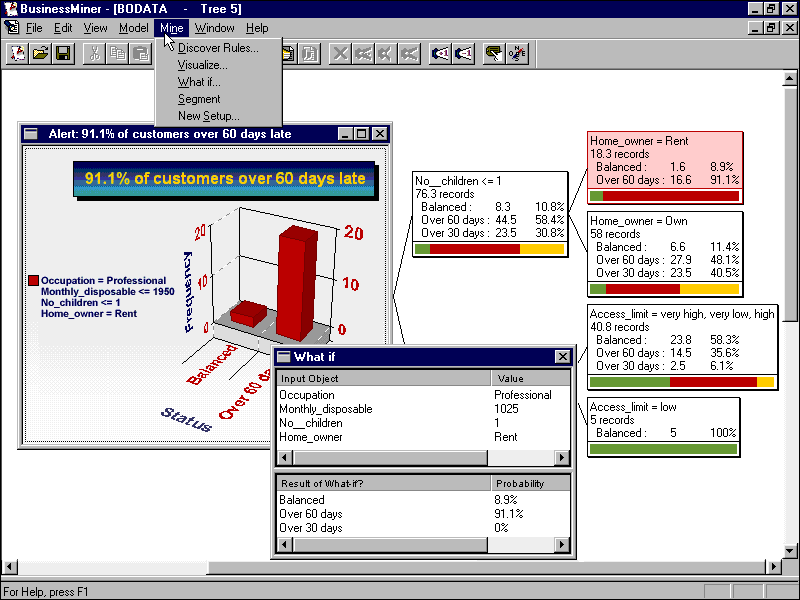Viewport: 800px width, 600px height.
Task: Click the Paste clipboard toolbar icon
Action: 141,54
